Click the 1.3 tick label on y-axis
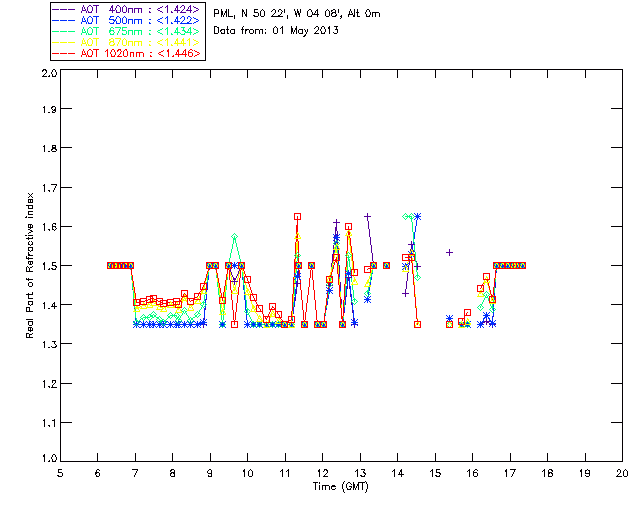 pyautogui.click(x=49, y=344)
